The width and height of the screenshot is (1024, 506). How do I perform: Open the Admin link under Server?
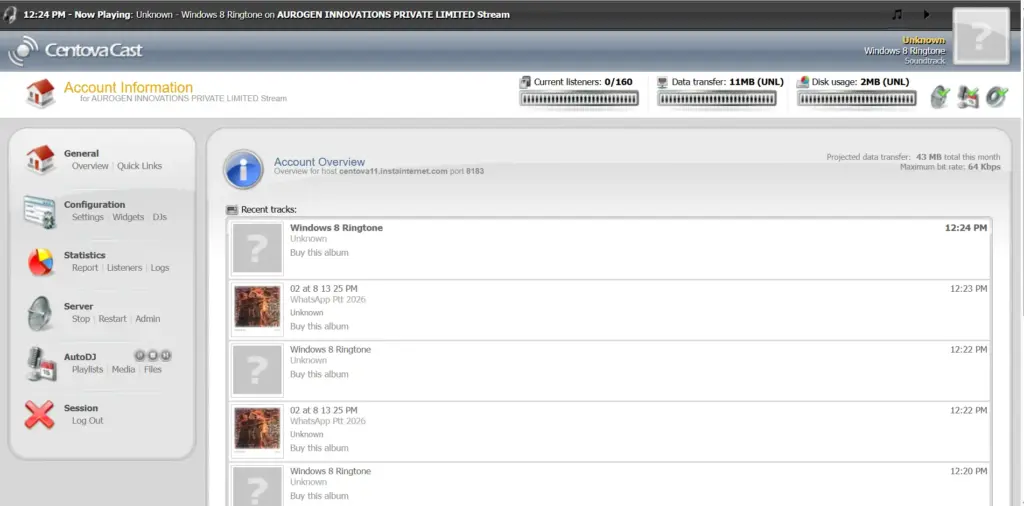click(148, 319)
